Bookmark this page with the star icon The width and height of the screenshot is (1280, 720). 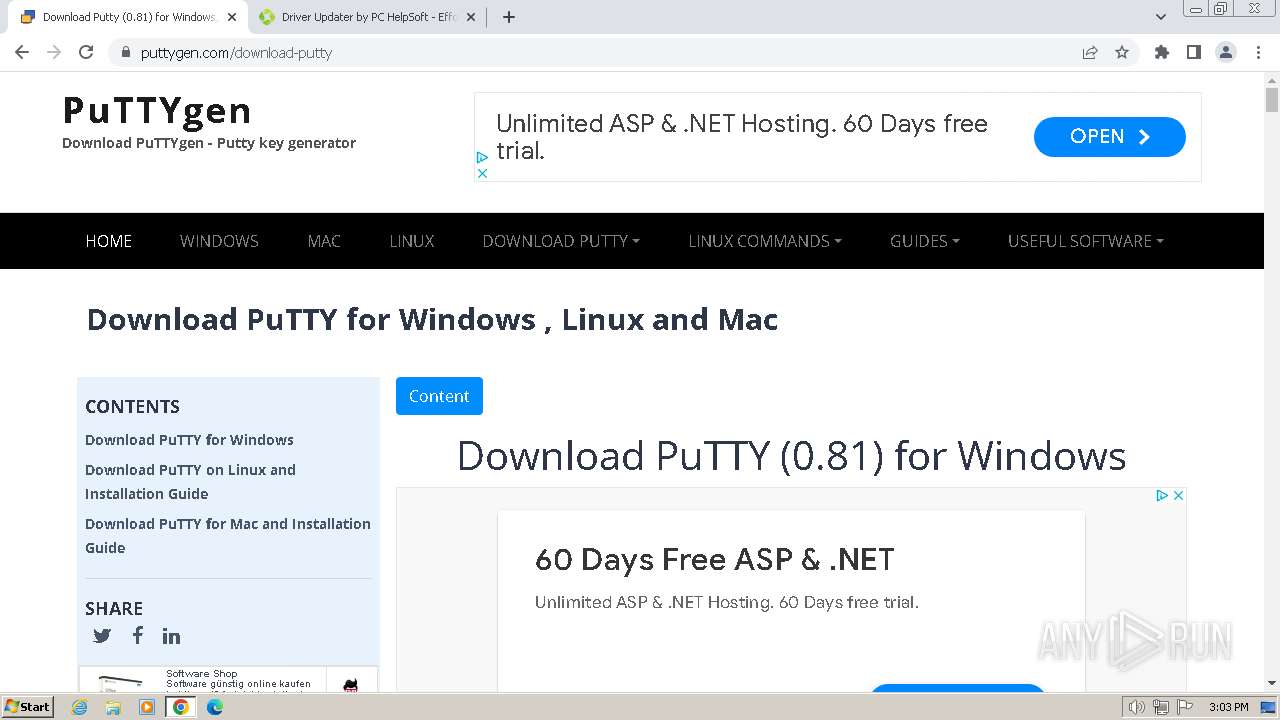pyautogui.click(x=1122, y=52)
